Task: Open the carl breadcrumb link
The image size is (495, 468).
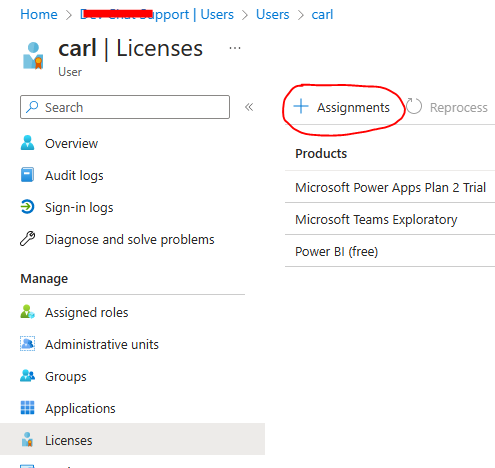Action: click(x=322, y=14)
